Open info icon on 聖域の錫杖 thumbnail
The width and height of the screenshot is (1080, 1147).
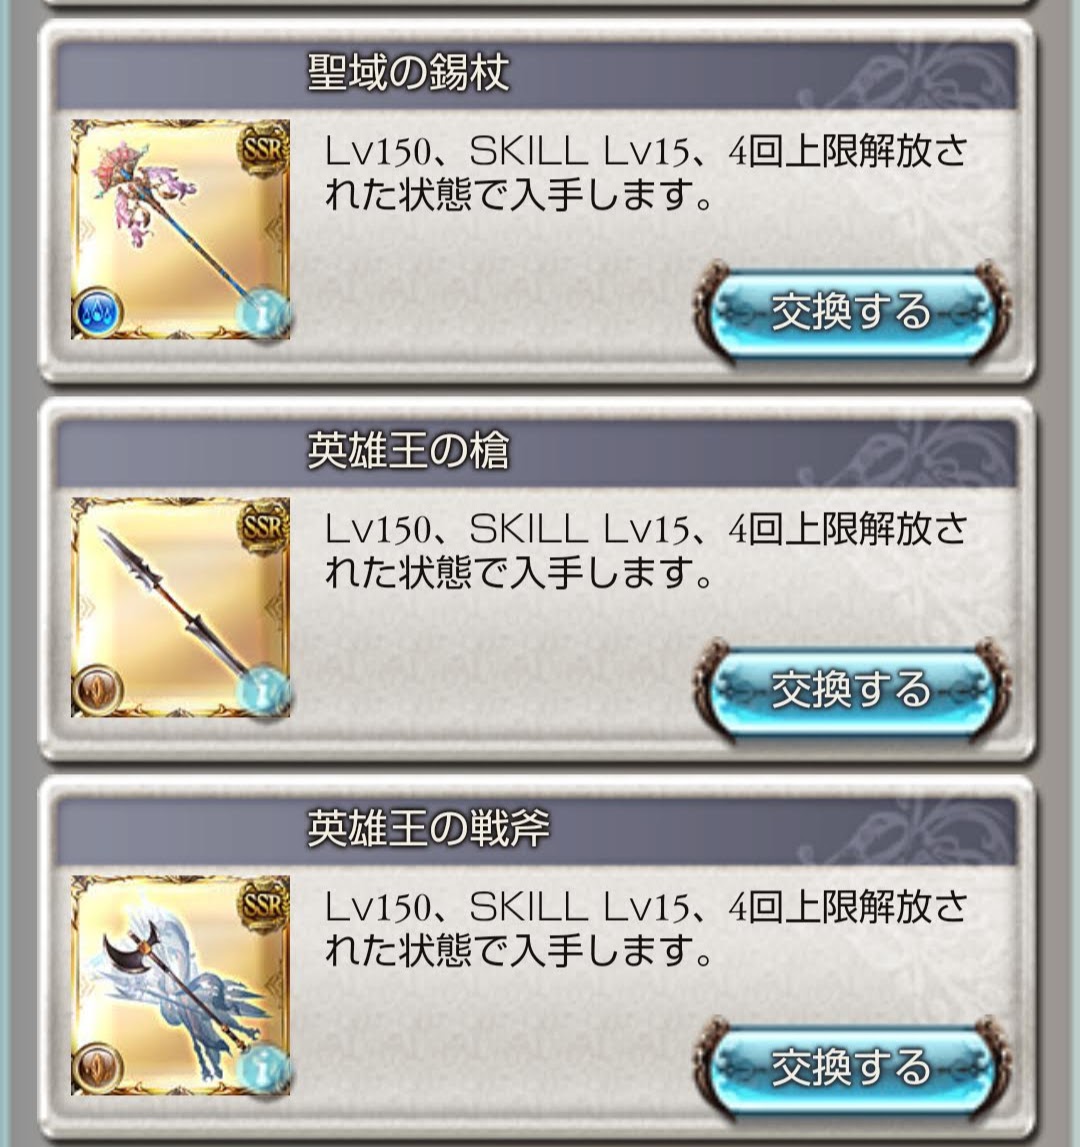(261, 313)
